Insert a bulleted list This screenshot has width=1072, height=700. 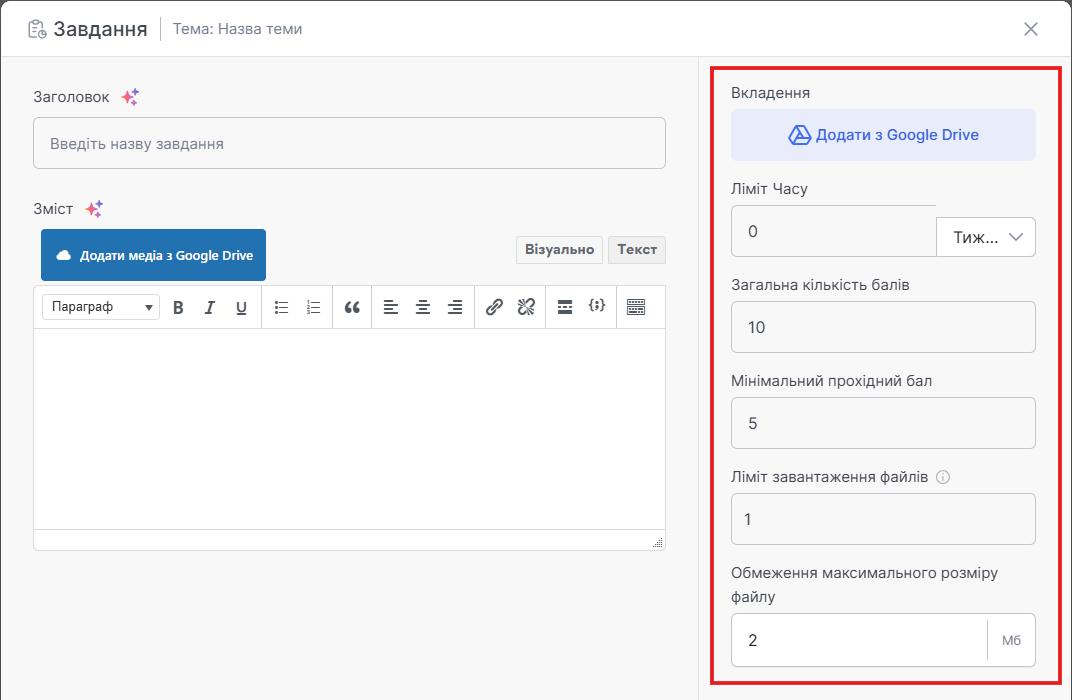(282, 308)
